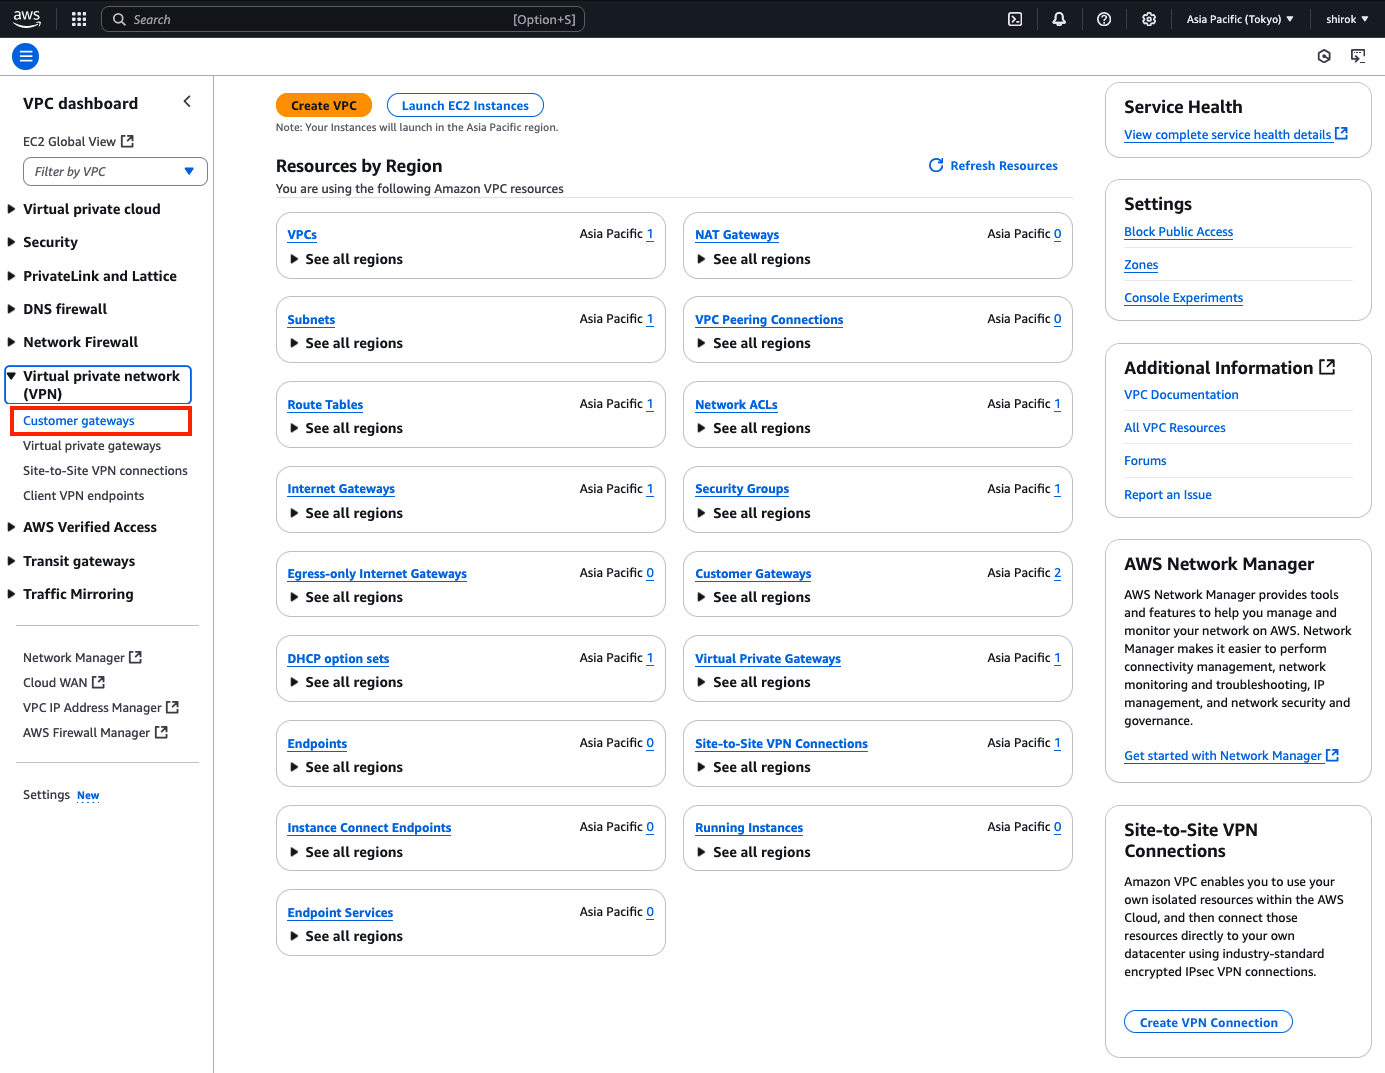The height and width of the screenshot is (1073, 1385).
Task: Open notifications bell icon
Action: (1059, 19)
